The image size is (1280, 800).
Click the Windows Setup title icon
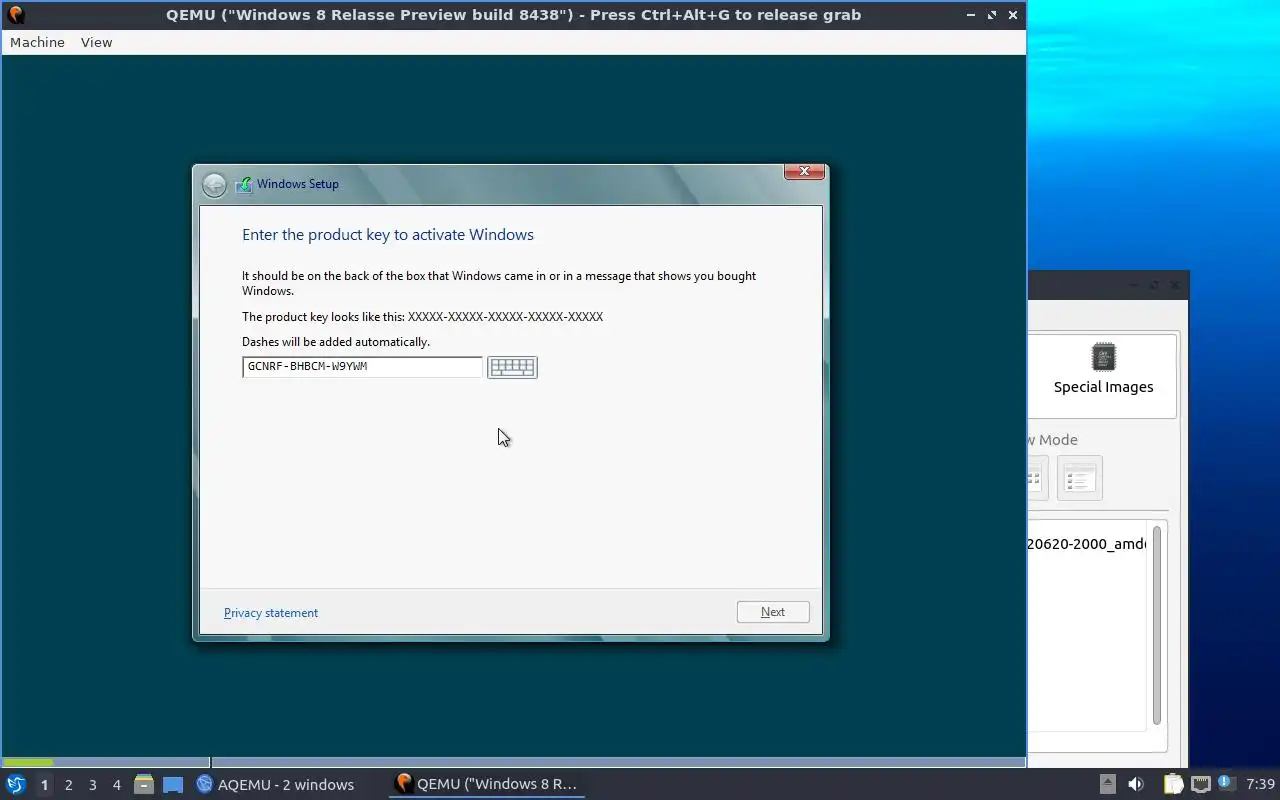243,184
